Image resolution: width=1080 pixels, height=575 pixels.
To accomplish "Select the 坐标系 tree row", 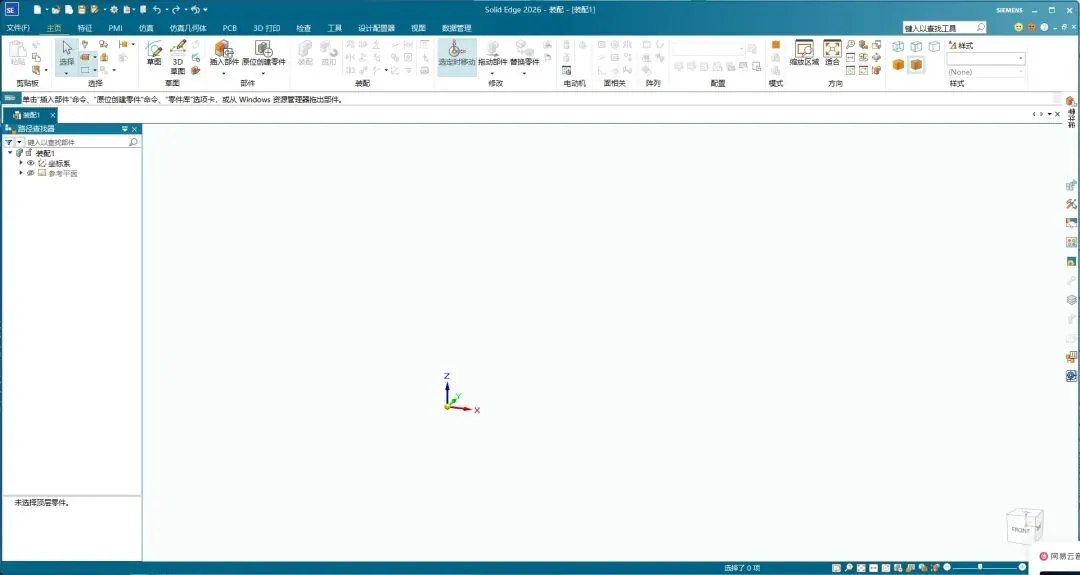I will pyautogui.click(x=59, y=163).
